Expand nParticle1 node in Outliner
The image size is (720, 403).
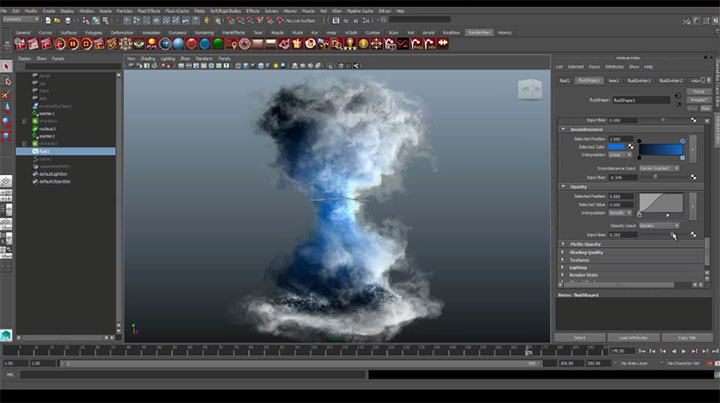tap(24, 121)
